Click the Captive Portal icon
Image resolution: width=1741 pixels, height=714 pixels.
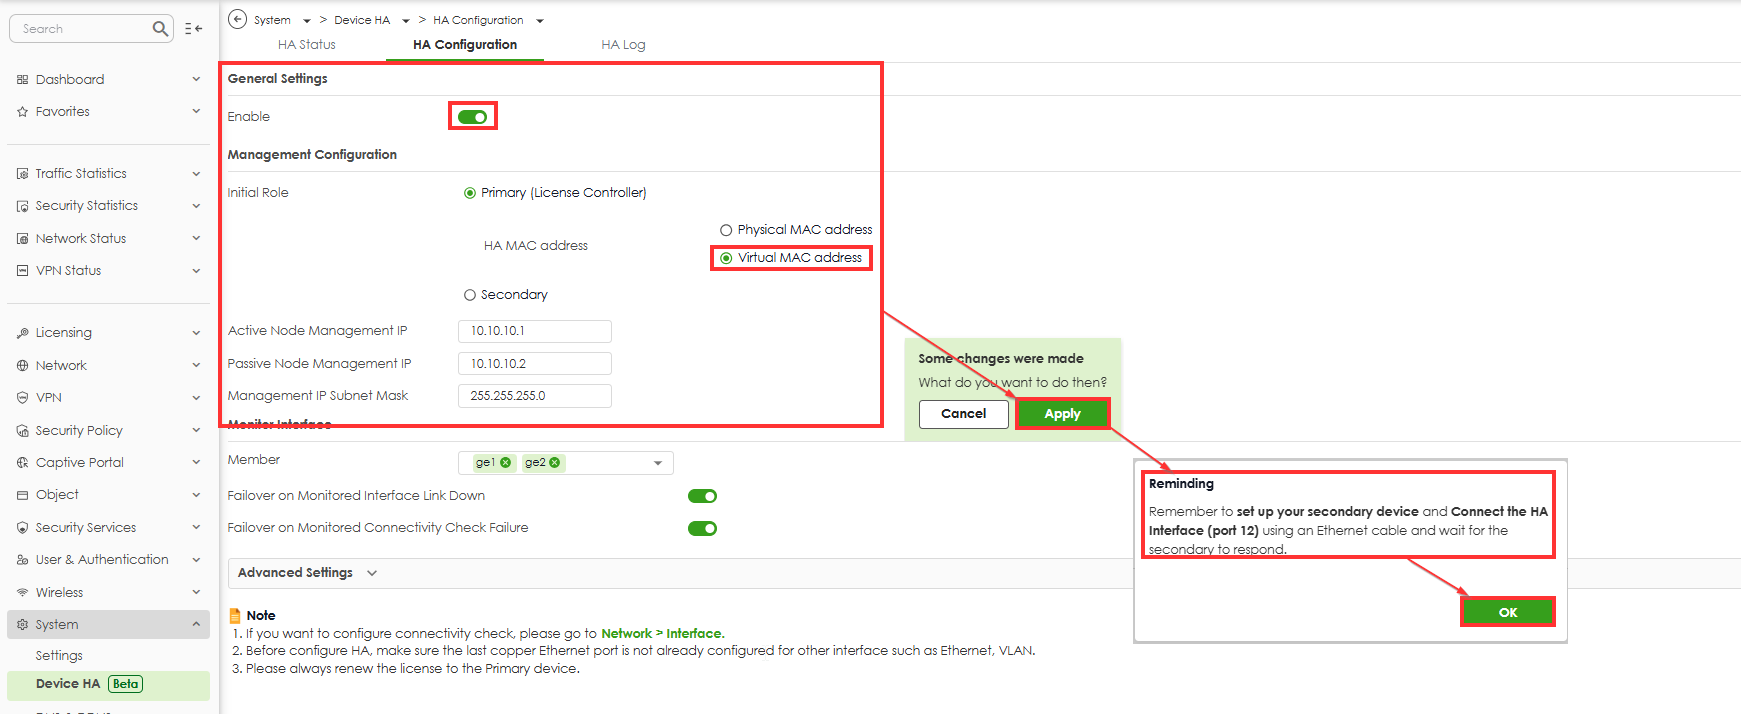point(22,463)
